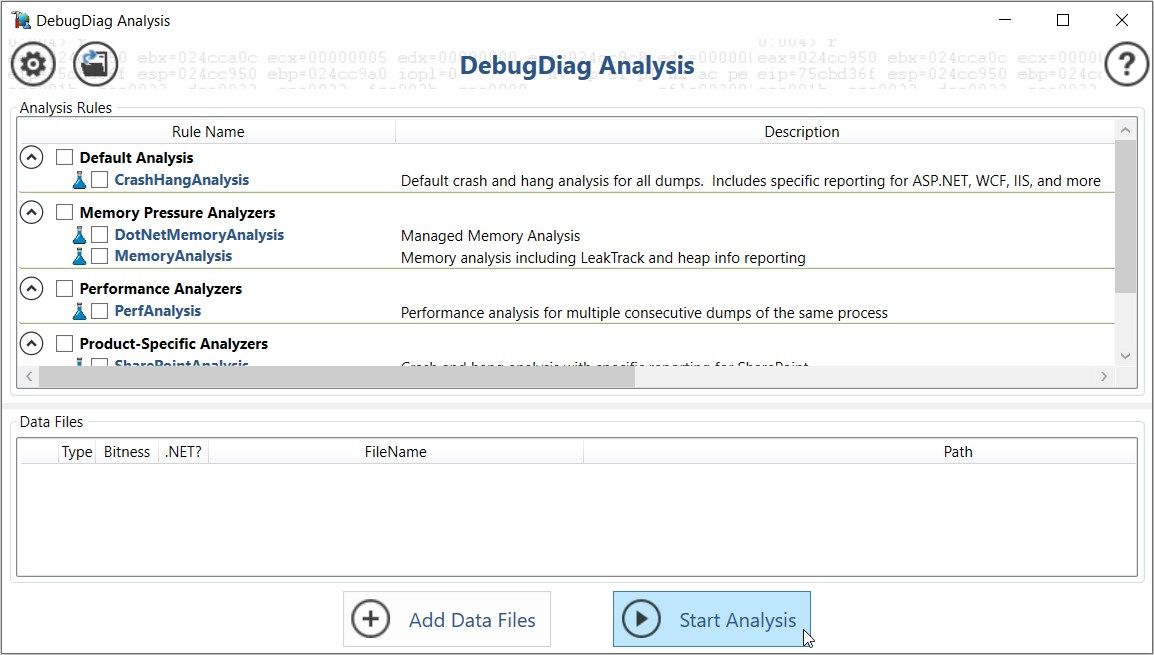1154x655 pixels.
Task: Click the horizontal scrollbar right arrow
Action: 1104,377
